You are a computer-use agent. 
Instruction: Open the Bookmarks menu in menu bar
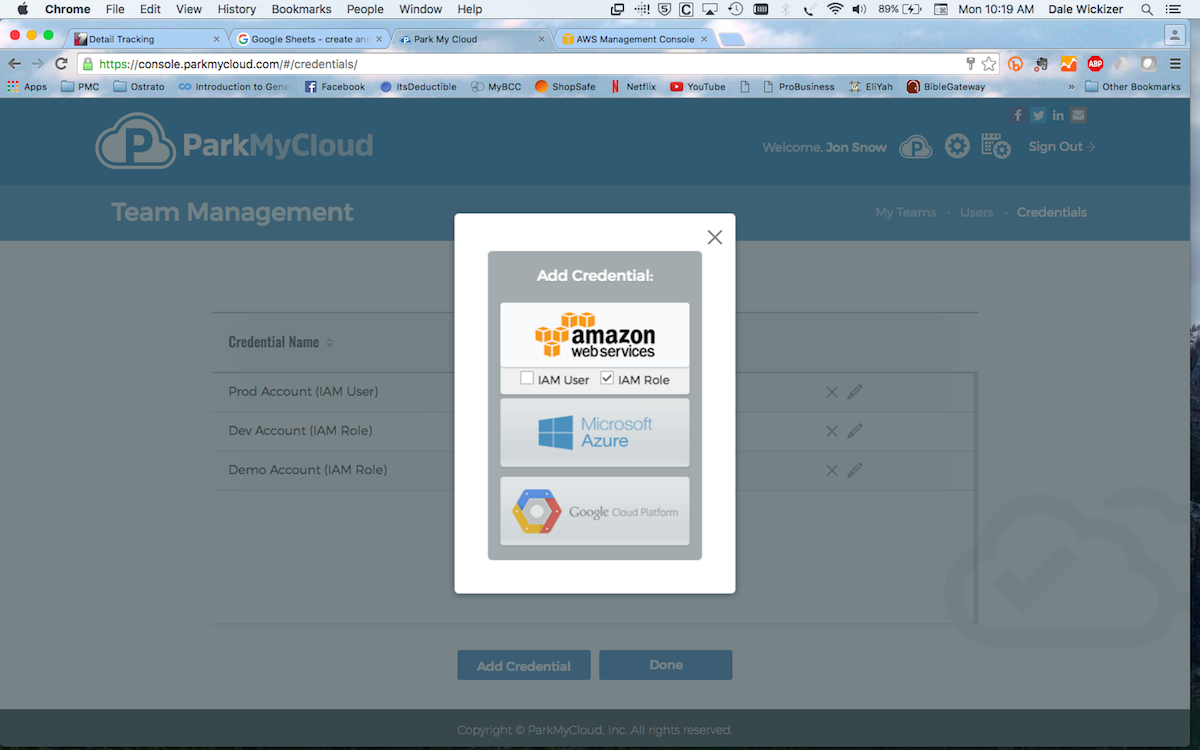click(x=301, y=9)
